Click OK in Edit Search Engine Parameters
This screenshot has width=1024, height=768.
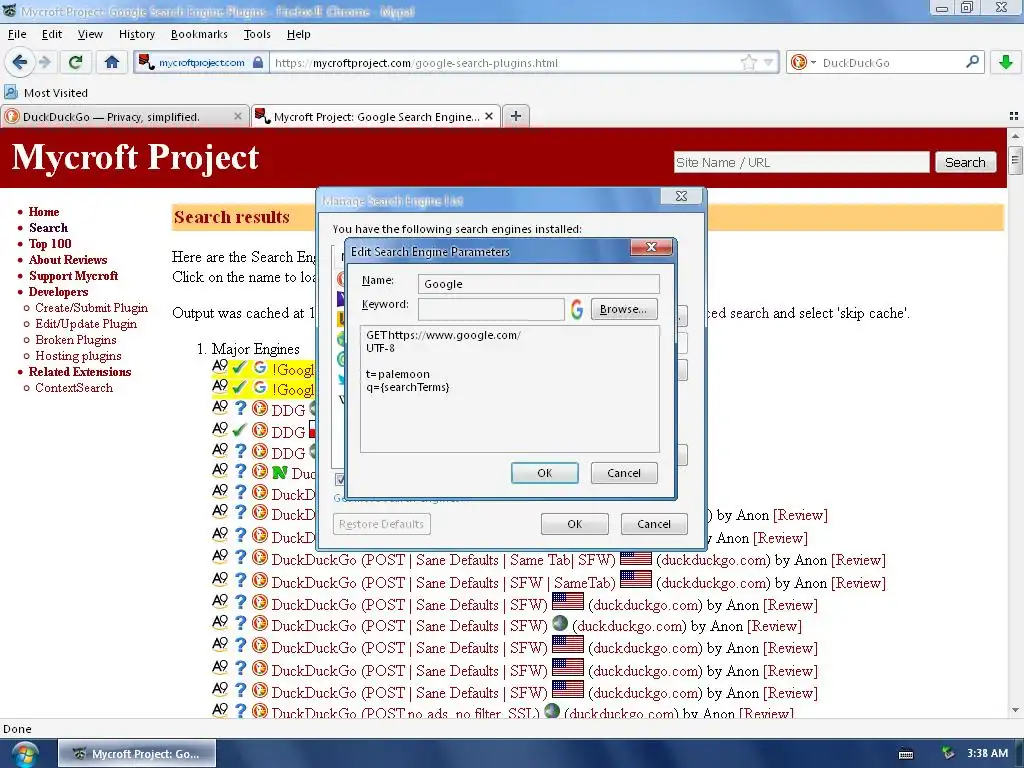pyautogui.click(x=545, y=473)
